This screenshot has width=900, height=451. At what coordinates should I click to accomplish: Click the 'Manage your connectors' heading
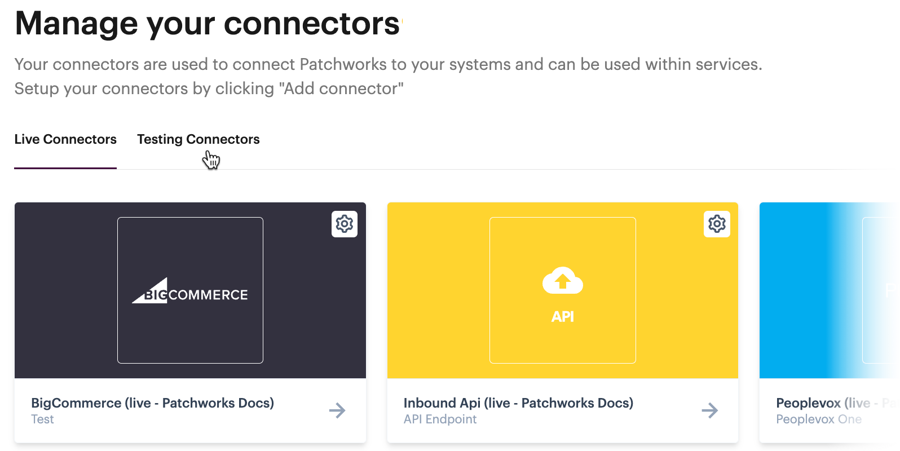click(206, 23)
